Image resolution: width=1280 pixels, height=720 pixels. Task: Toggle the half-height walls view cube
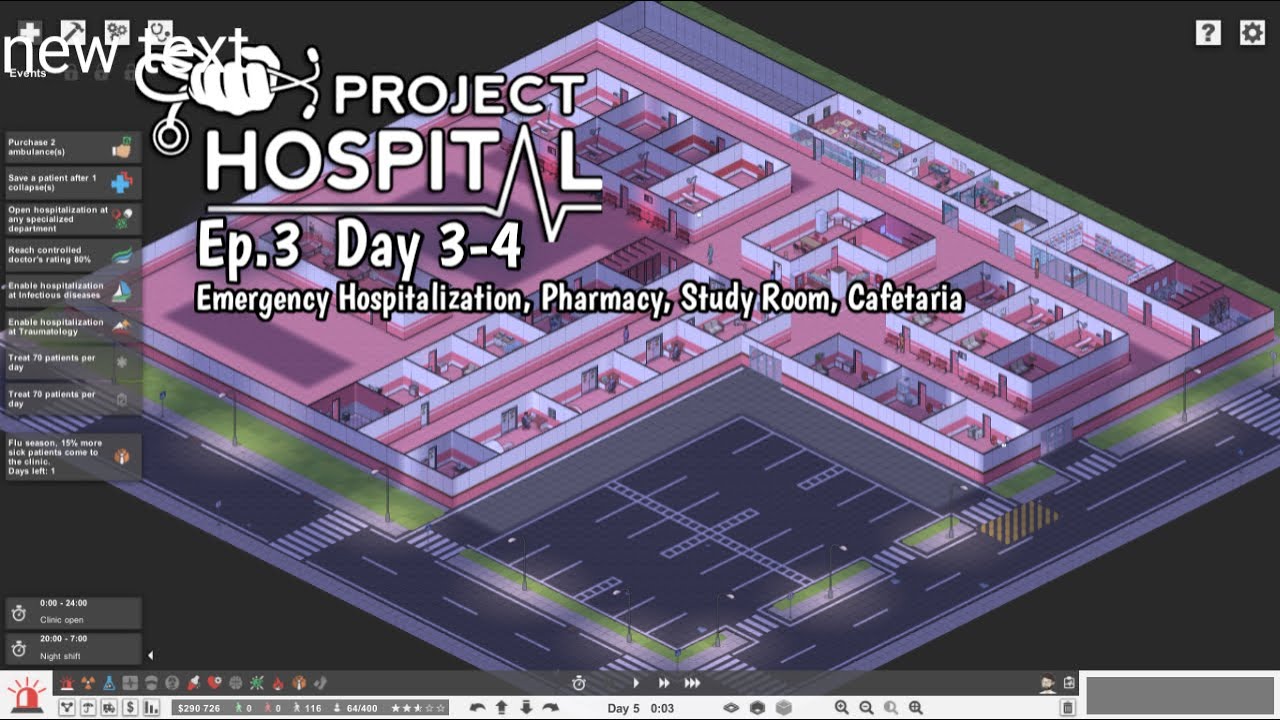757,707
